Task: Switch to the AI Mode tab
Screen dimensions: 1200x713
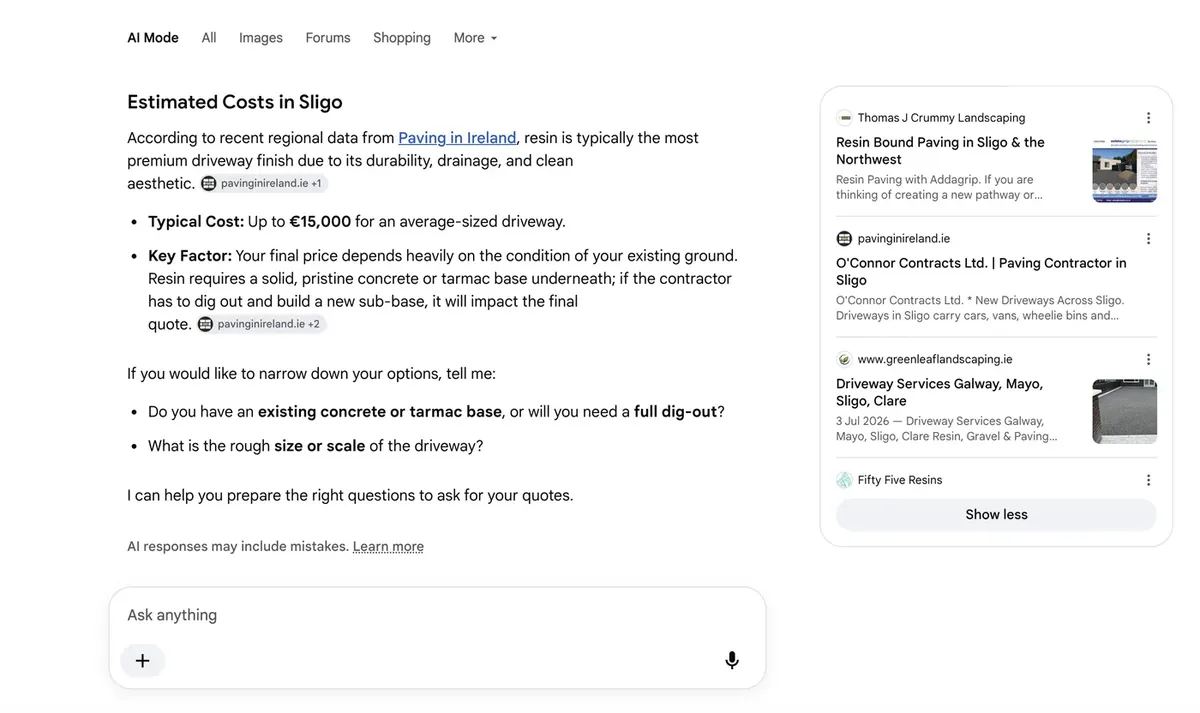Action: [153, 38]
